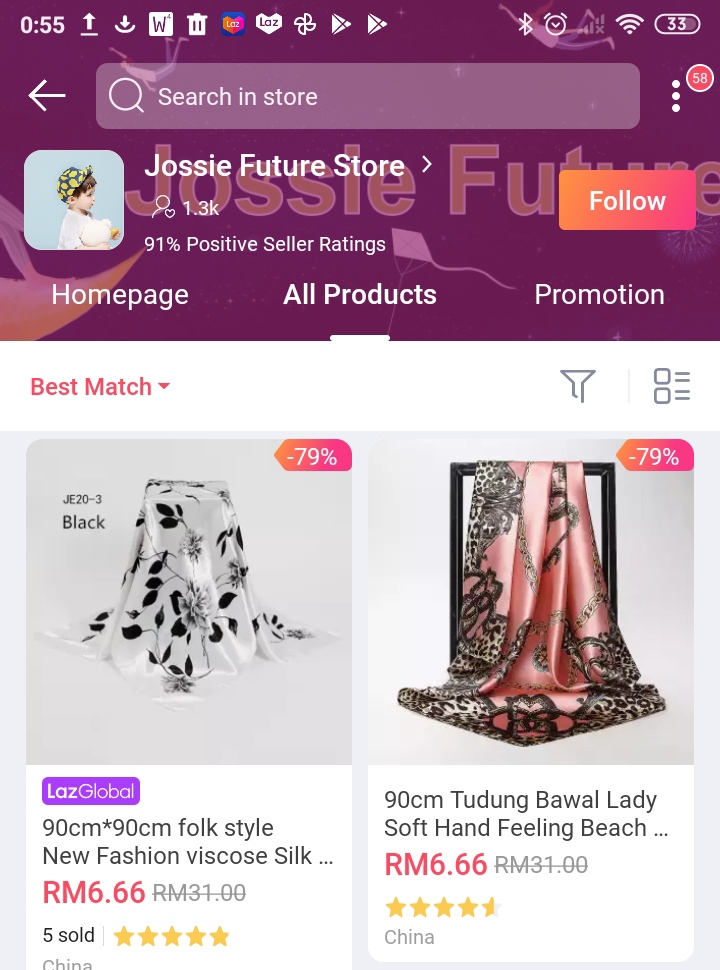
Task: Open the Lazada notification in status bar
Action: click(233, 24)
